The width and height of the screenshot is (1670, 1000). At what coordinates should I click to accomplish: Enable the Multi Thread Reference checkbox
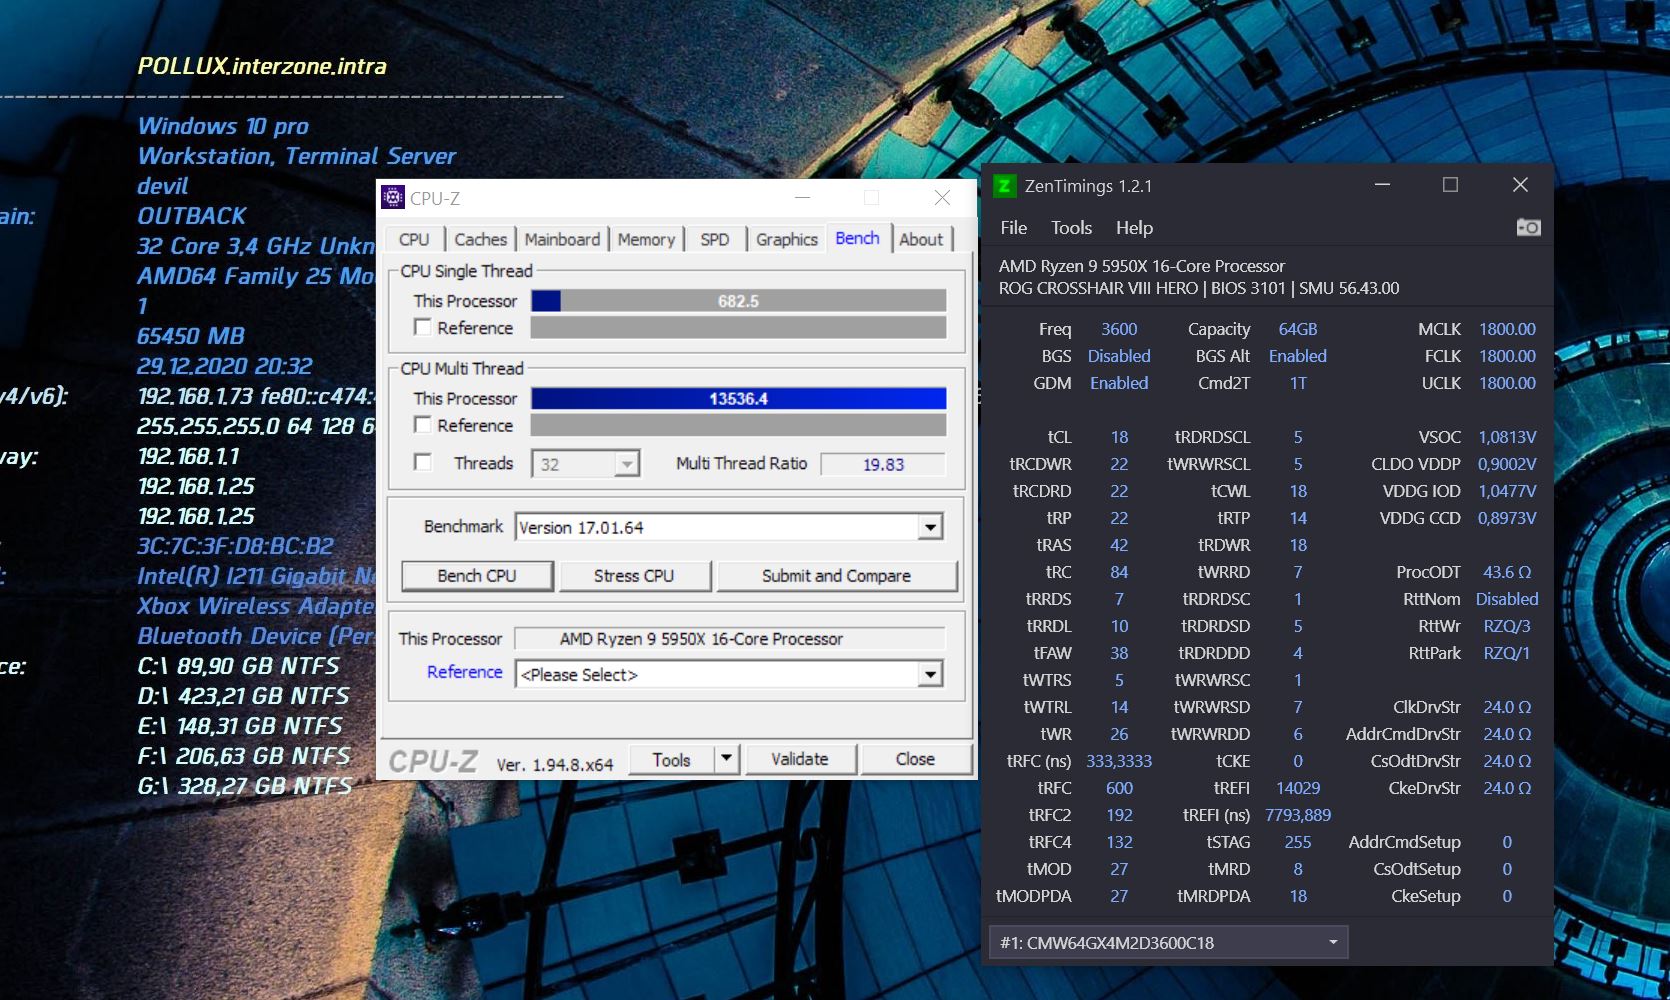click(423, 425)
